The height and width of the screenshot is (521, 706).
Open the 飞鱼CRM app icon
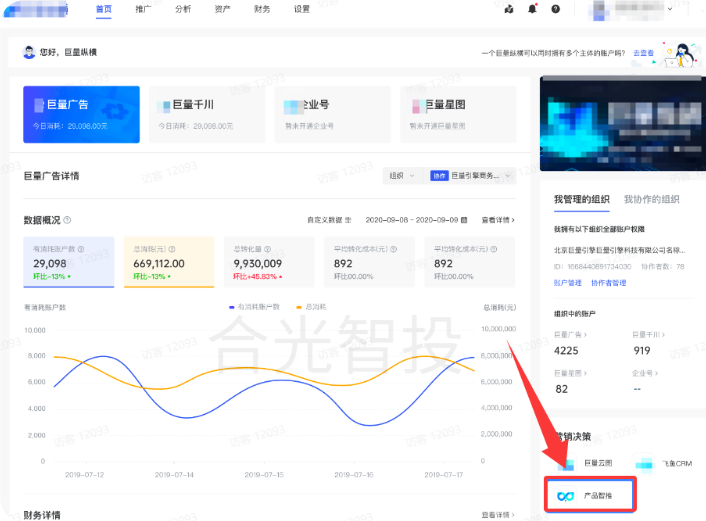point(643,463)
